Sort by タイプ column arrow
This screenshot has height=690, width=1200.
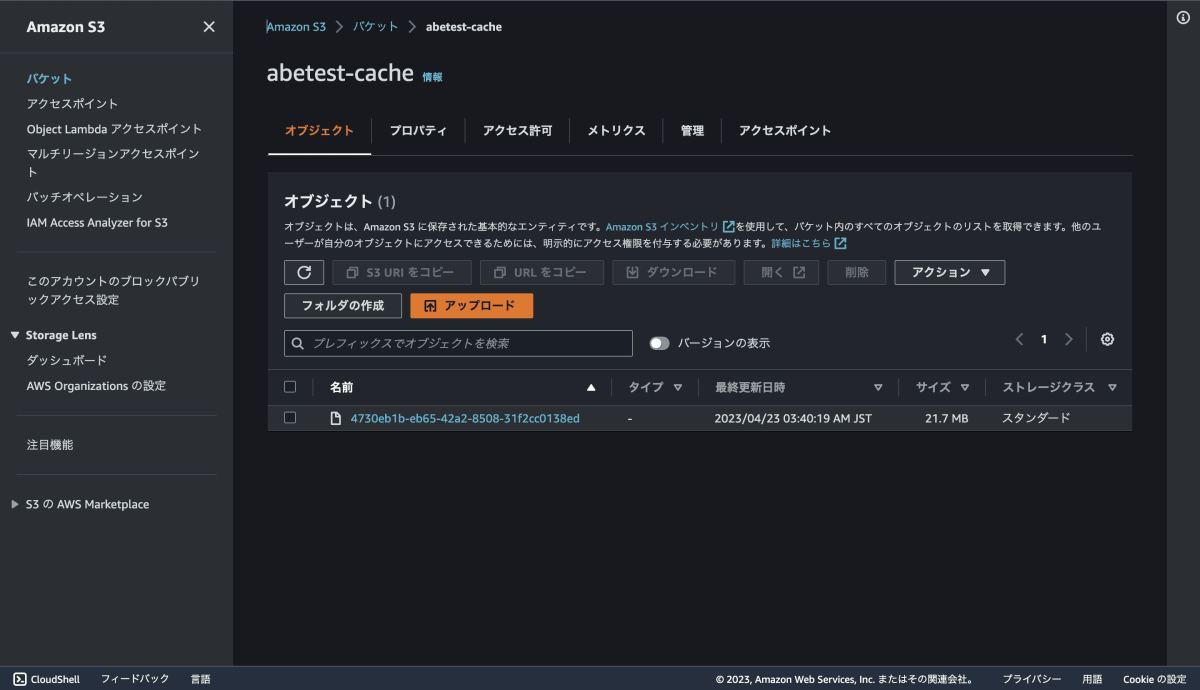tap(678, 387)
